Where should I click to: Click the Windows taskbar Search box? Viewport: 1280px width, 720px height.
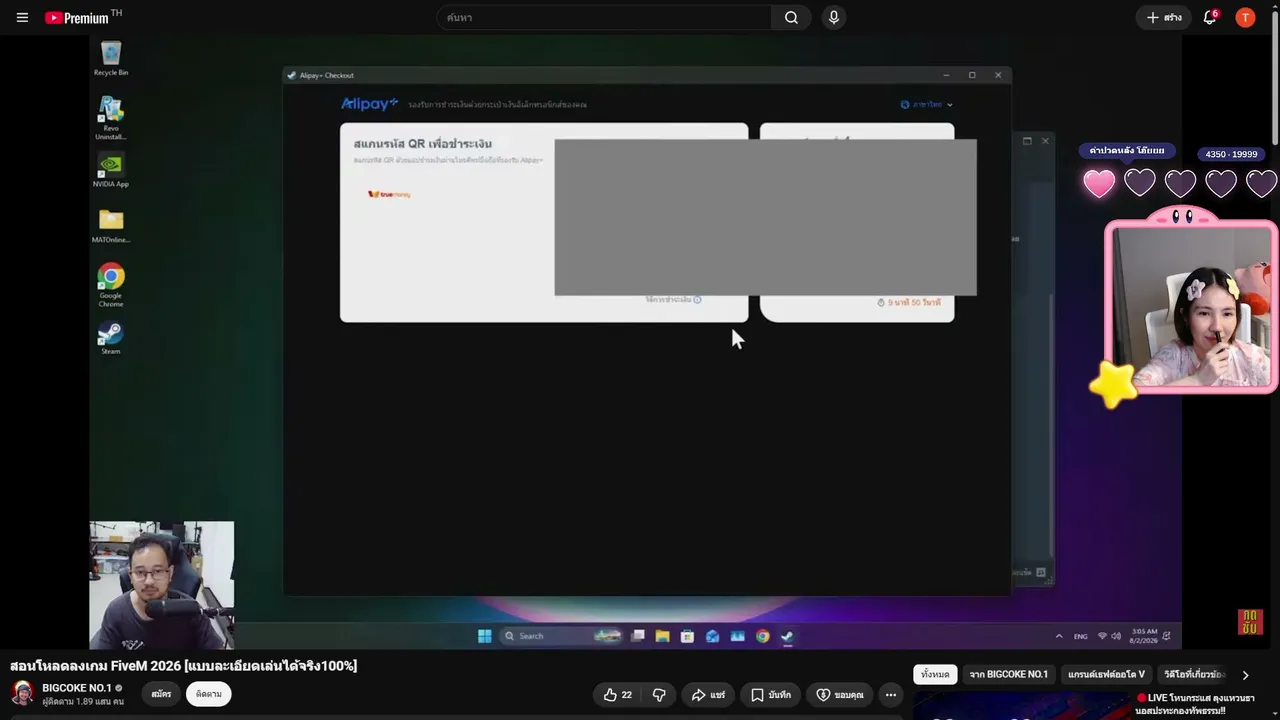[x=563, y=636]
